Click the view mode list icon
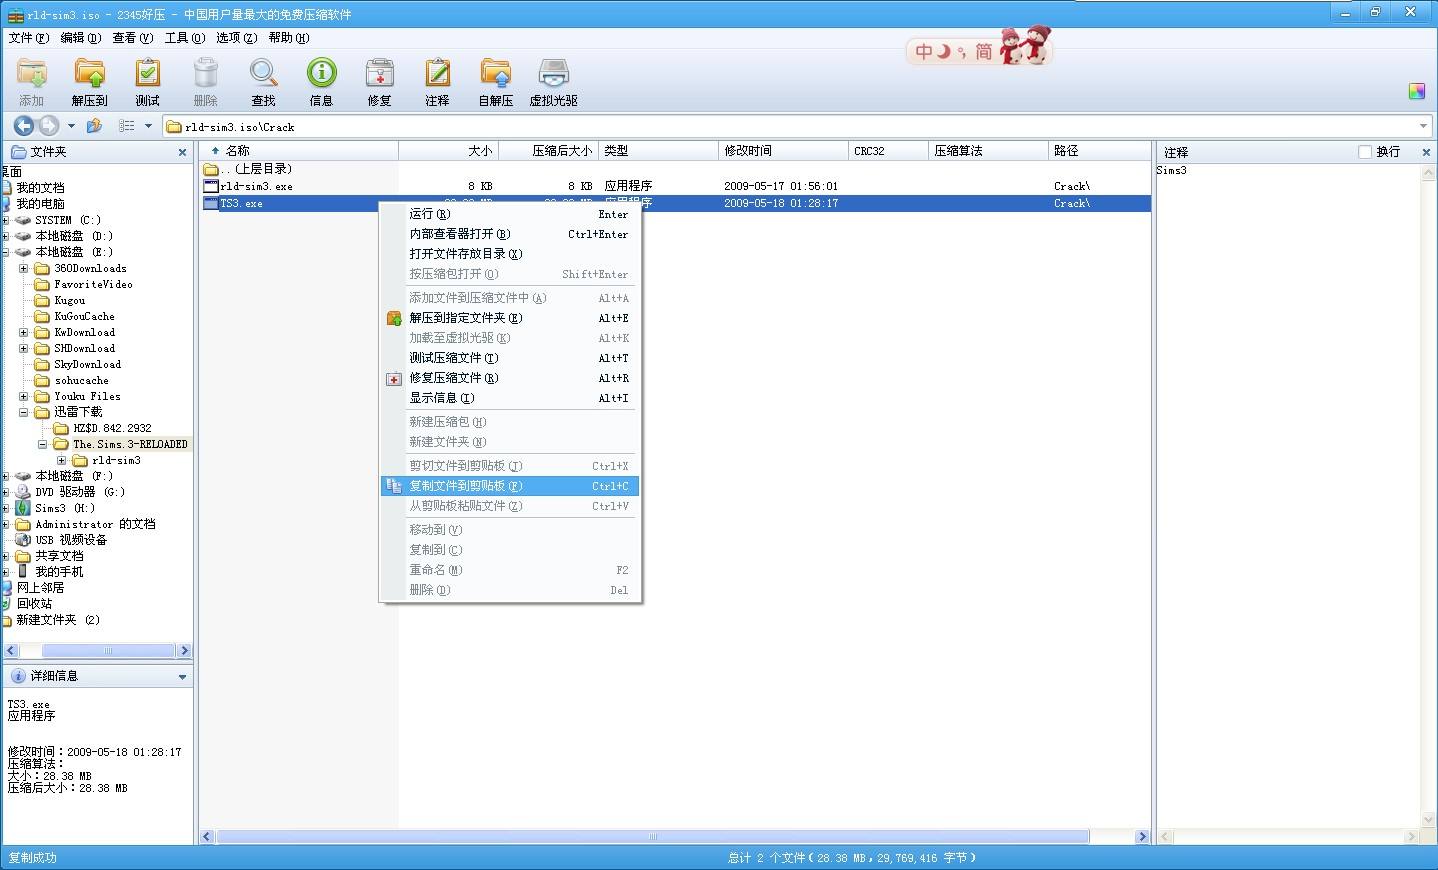This screenshot has height=870, width=1438. pos(127,126)
